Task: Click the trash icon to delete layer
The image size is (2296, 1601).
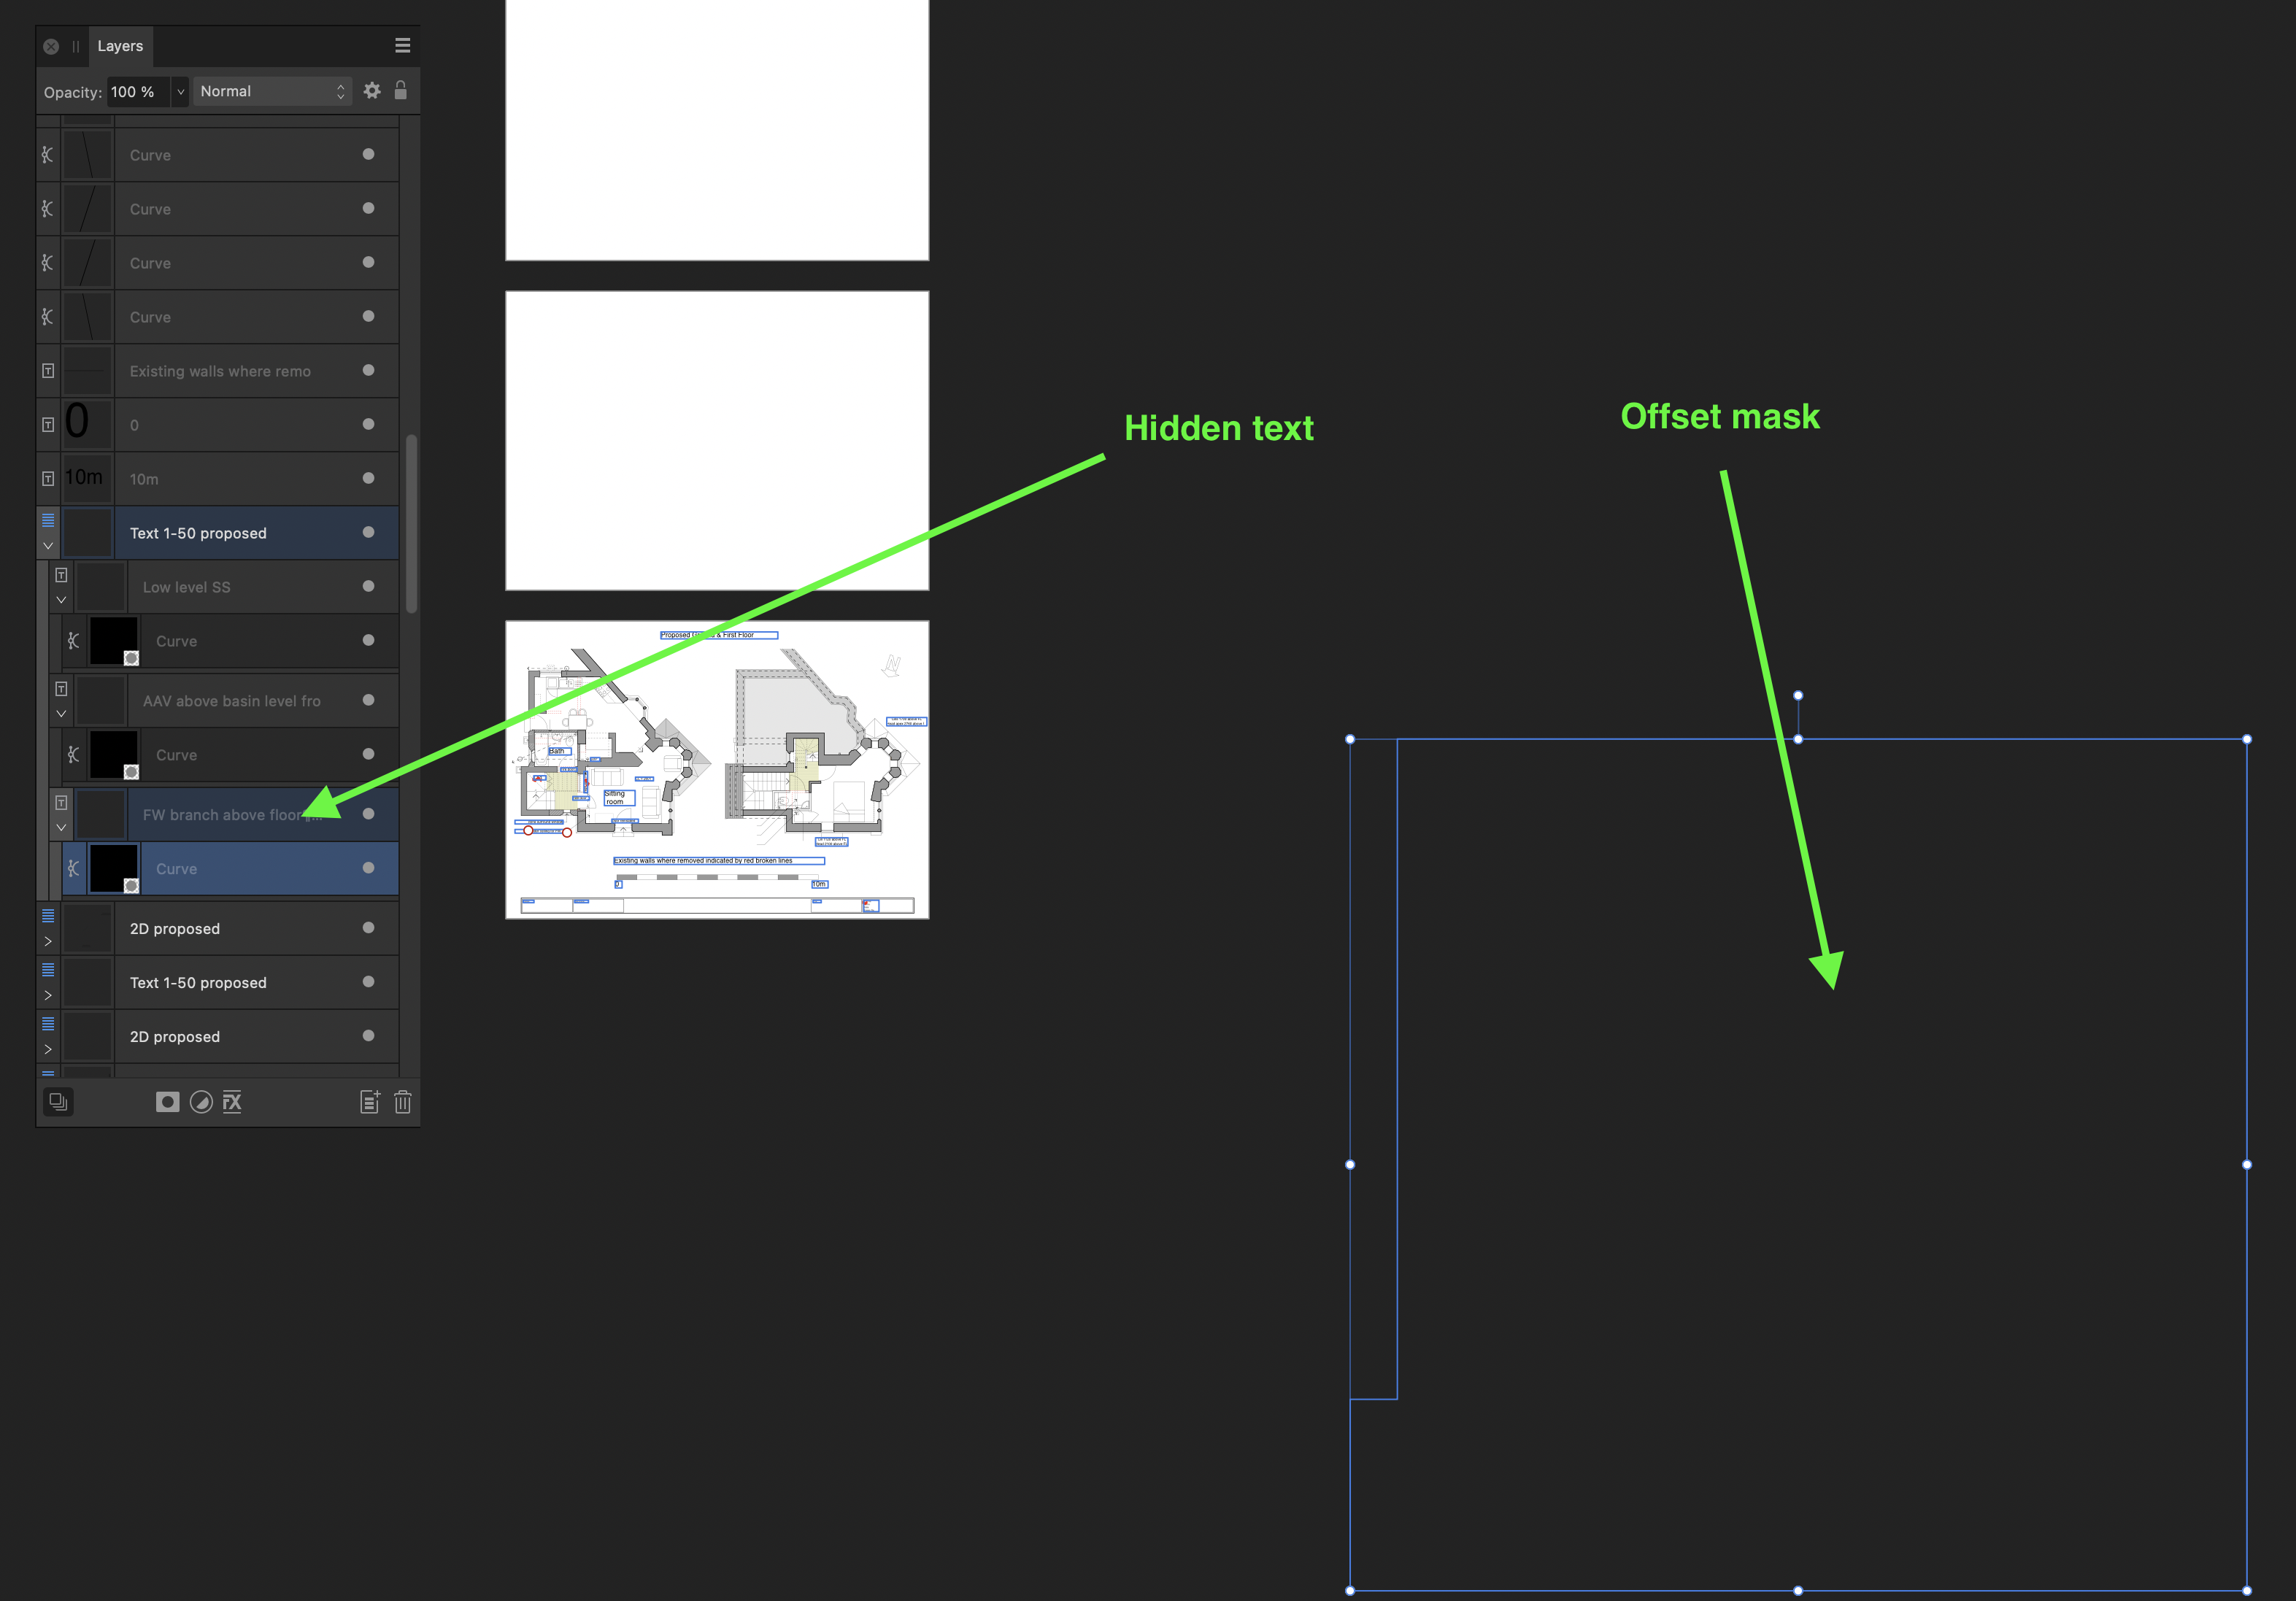Action: pos(403,1102)
